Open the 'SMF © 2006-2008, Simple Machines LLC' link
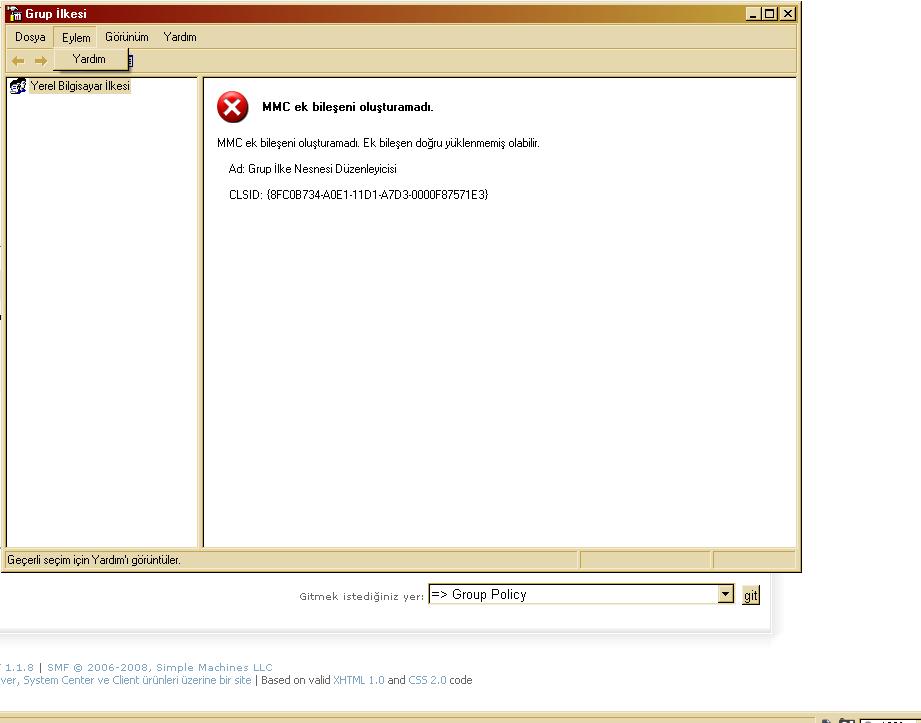This screenshot has height=723, width=921. coord(160,667)
